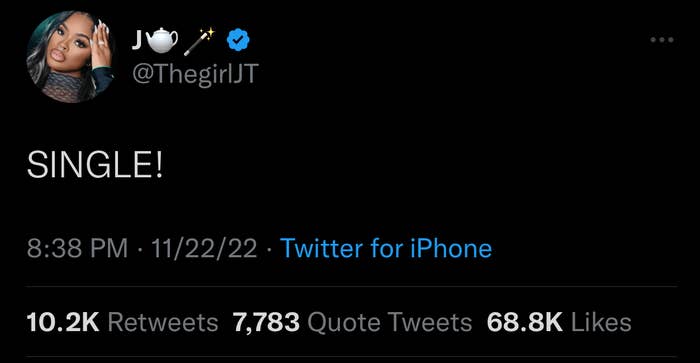Click the 8:38 PM timestamp
The width and height of the screenshot is (700, 363).
coord(77,248)
